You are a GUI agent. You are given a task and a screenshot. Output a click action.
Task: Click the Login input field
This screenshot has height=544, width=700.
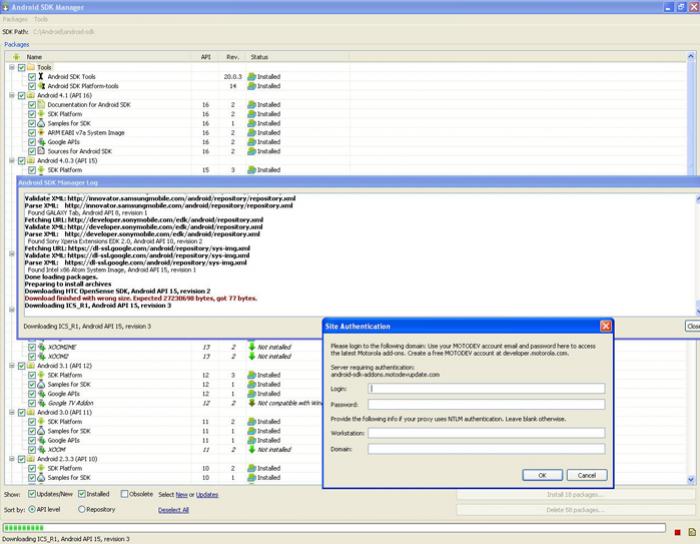tap(487, 388)
